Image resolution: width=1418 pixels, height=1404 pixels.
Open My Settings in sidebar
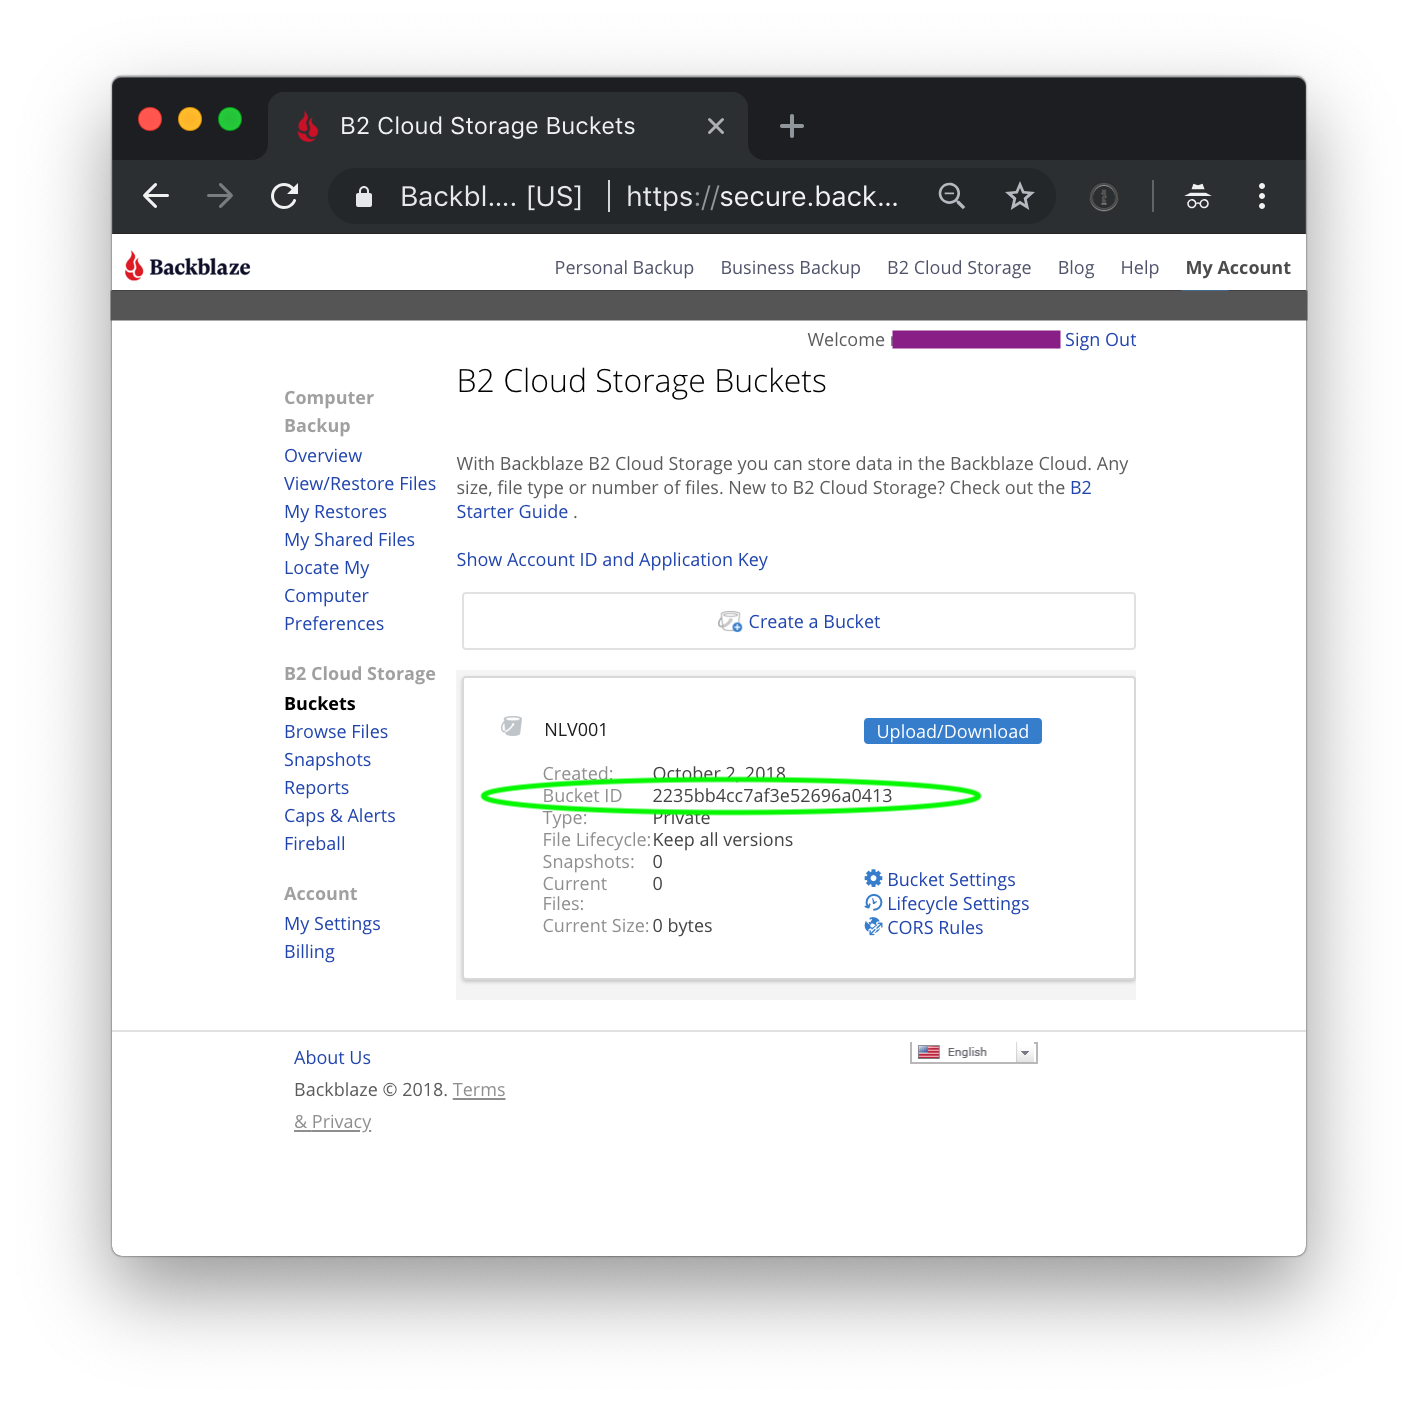tap(332, 924)
